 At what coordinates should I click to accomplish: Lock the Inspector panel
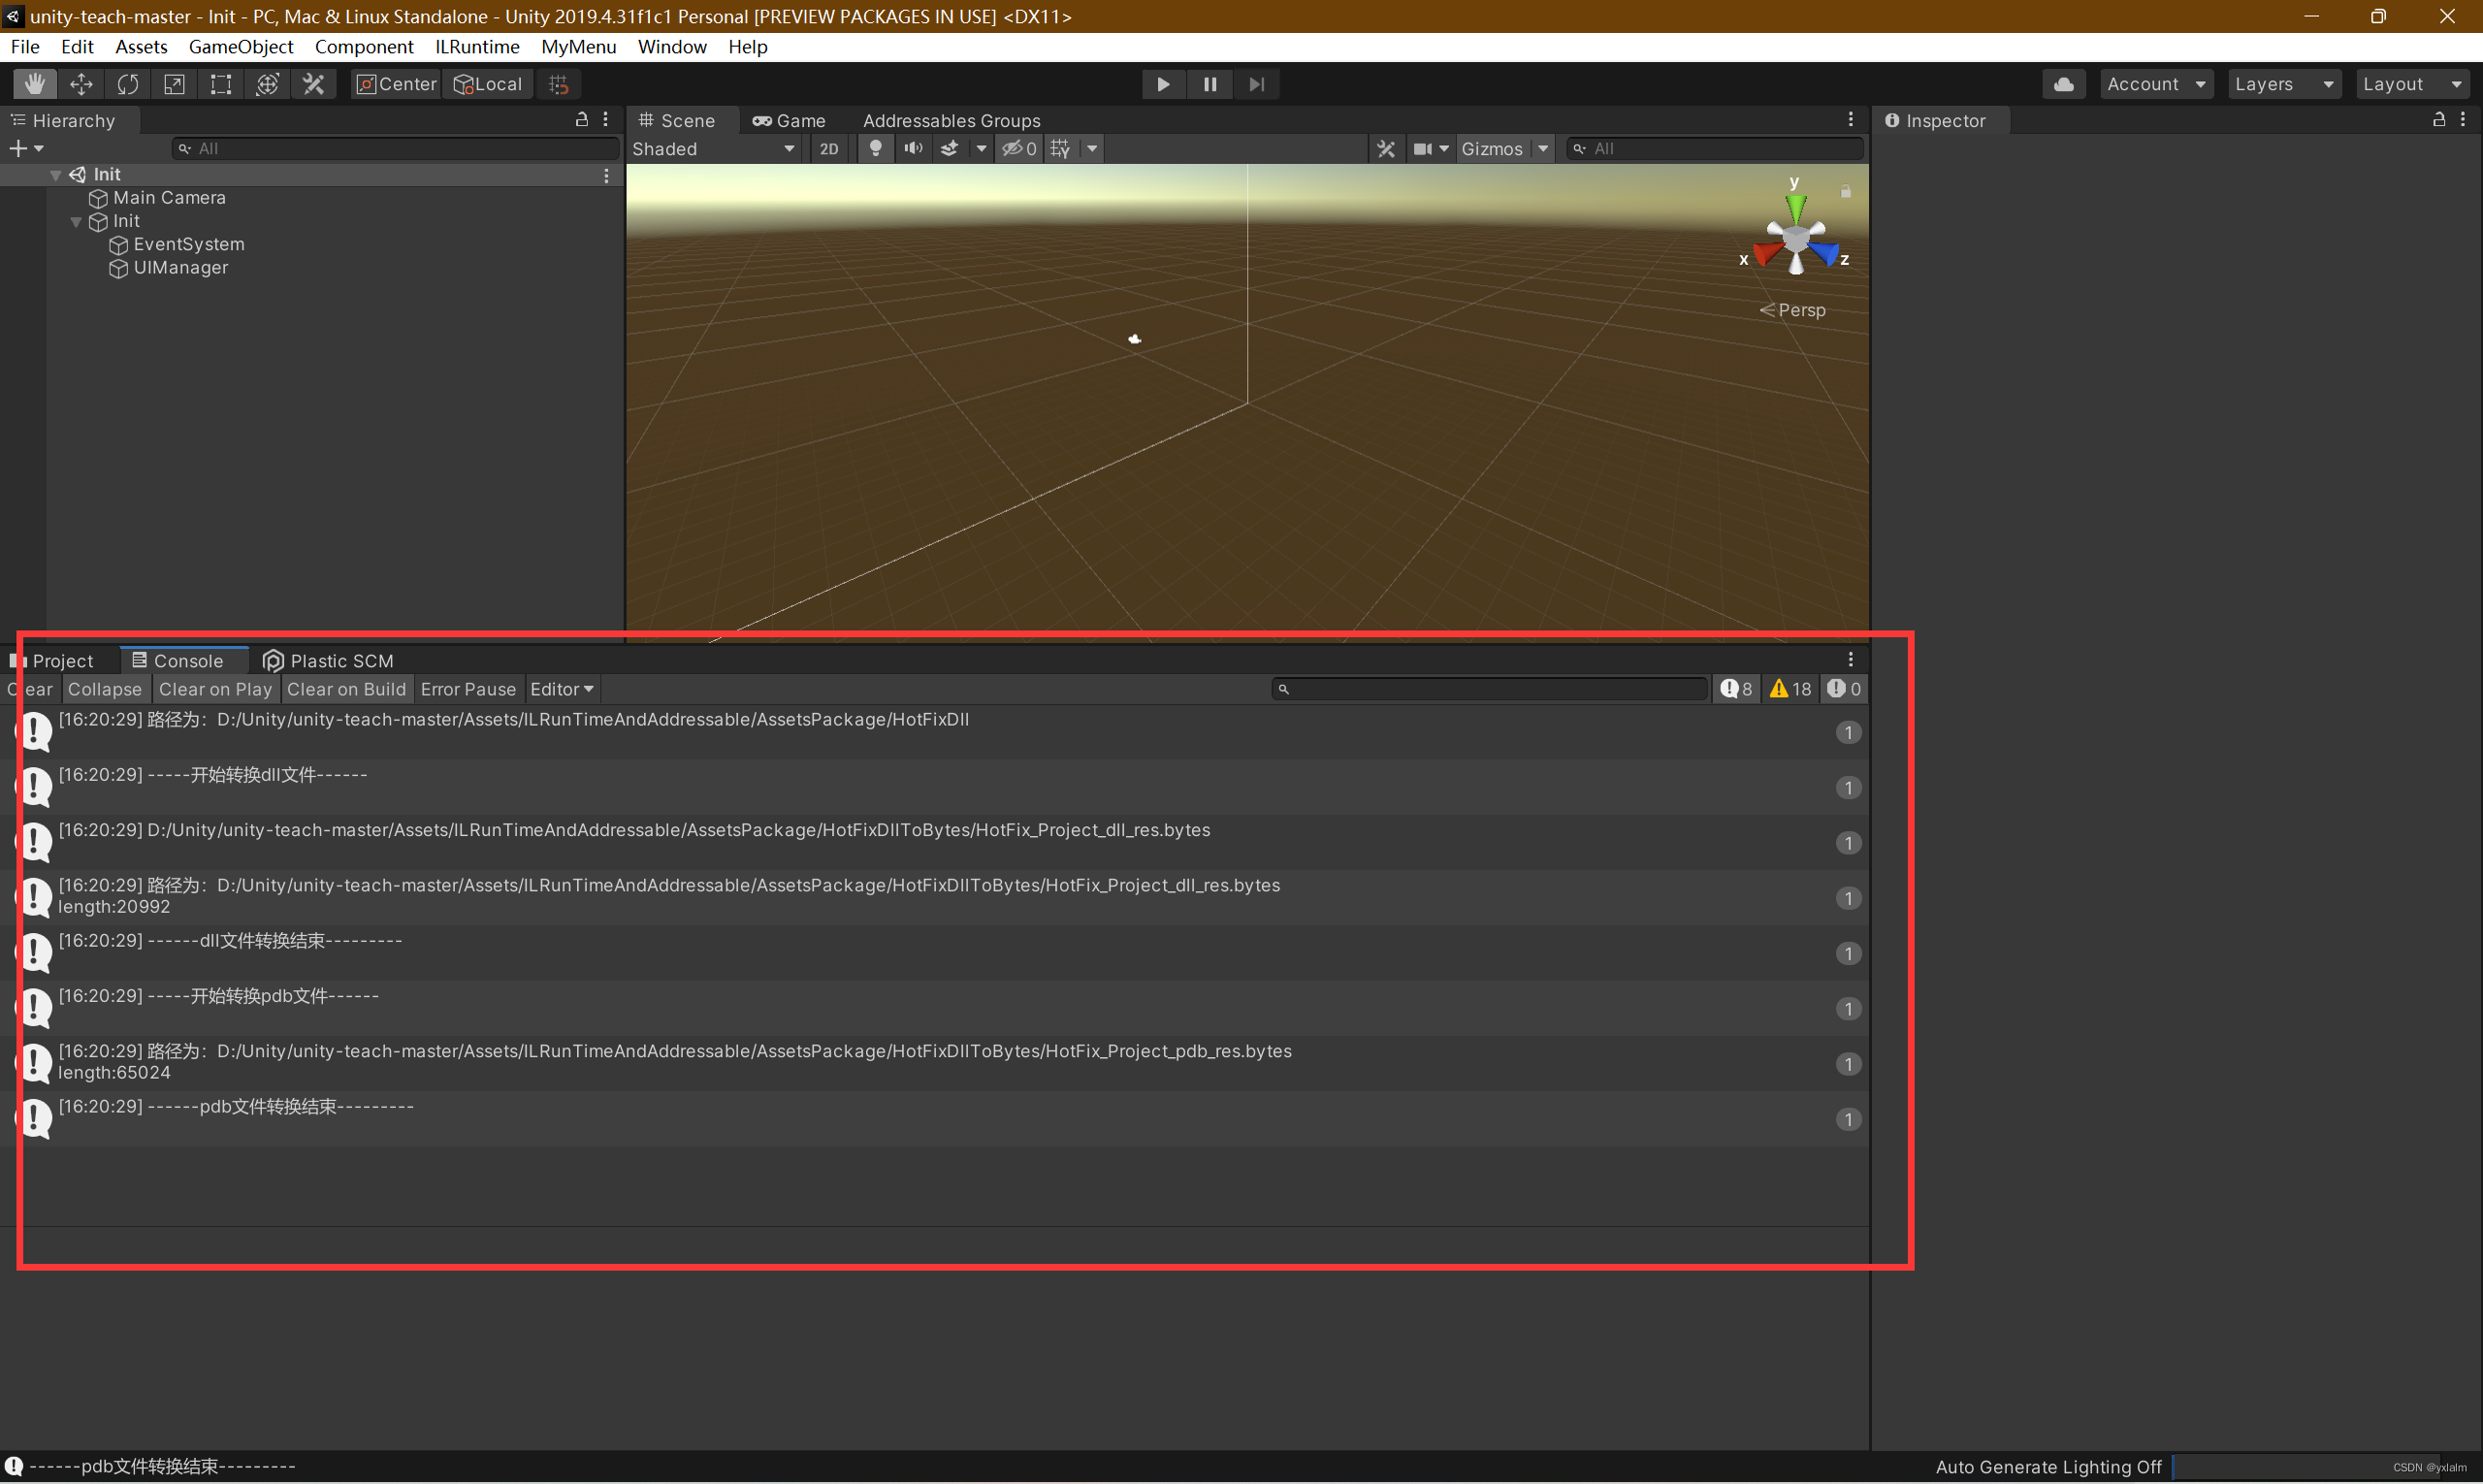(2439, 120)
